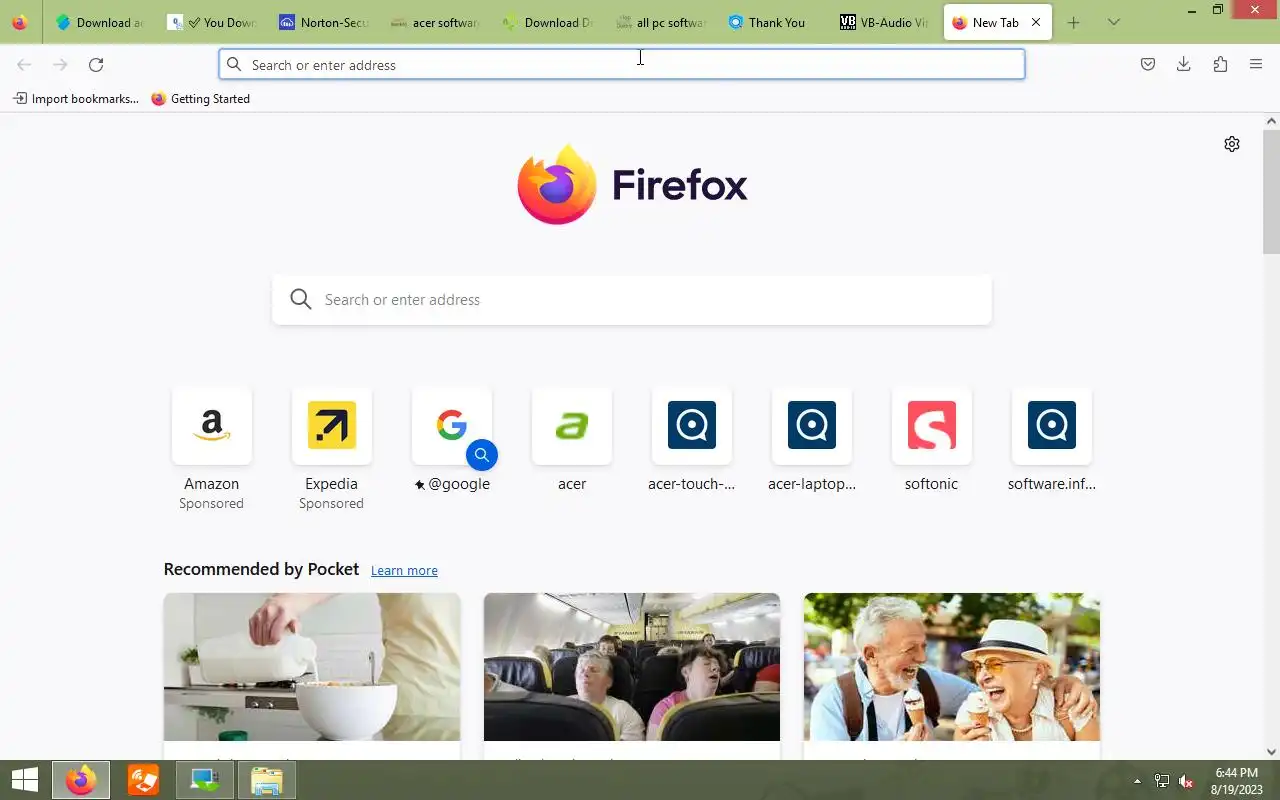The width and height of the screenshot is (1280, 800).
Task: Switch to the Norton-Secu tab
Action: (323, 22)
